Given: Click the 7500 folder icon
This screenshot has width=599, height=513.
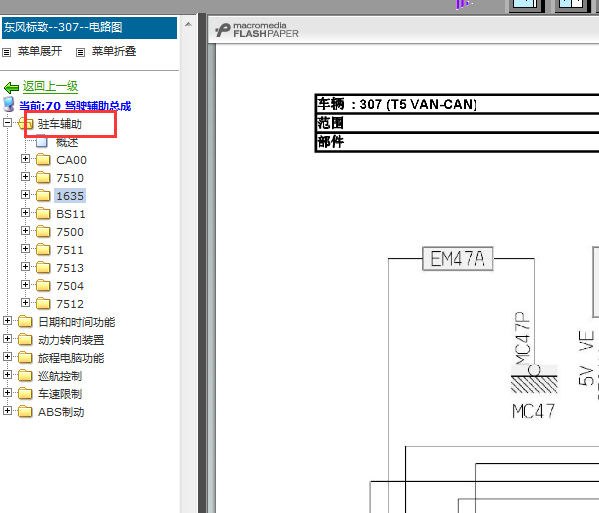Looking at the screenshot, I should [43, 231].
